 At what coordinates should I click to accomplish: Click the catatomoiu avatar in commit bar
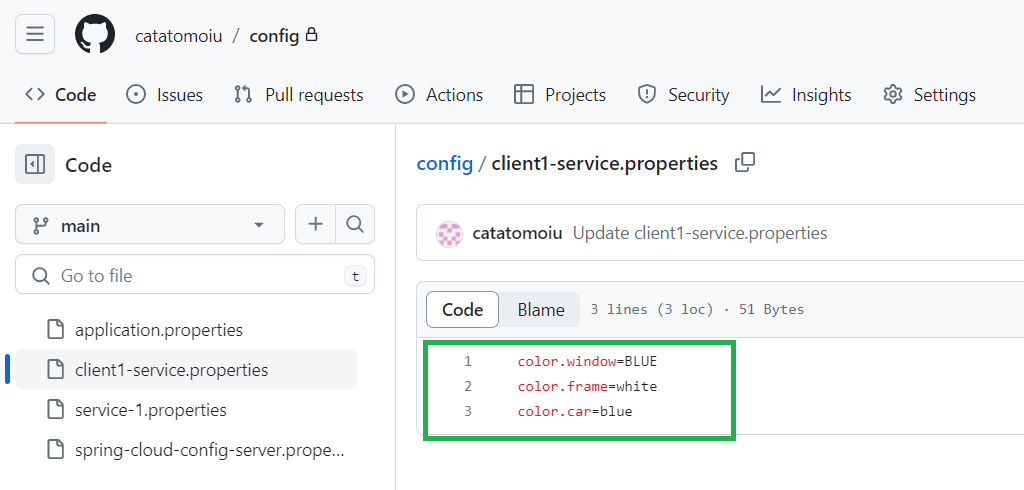[x=449, y=233]
